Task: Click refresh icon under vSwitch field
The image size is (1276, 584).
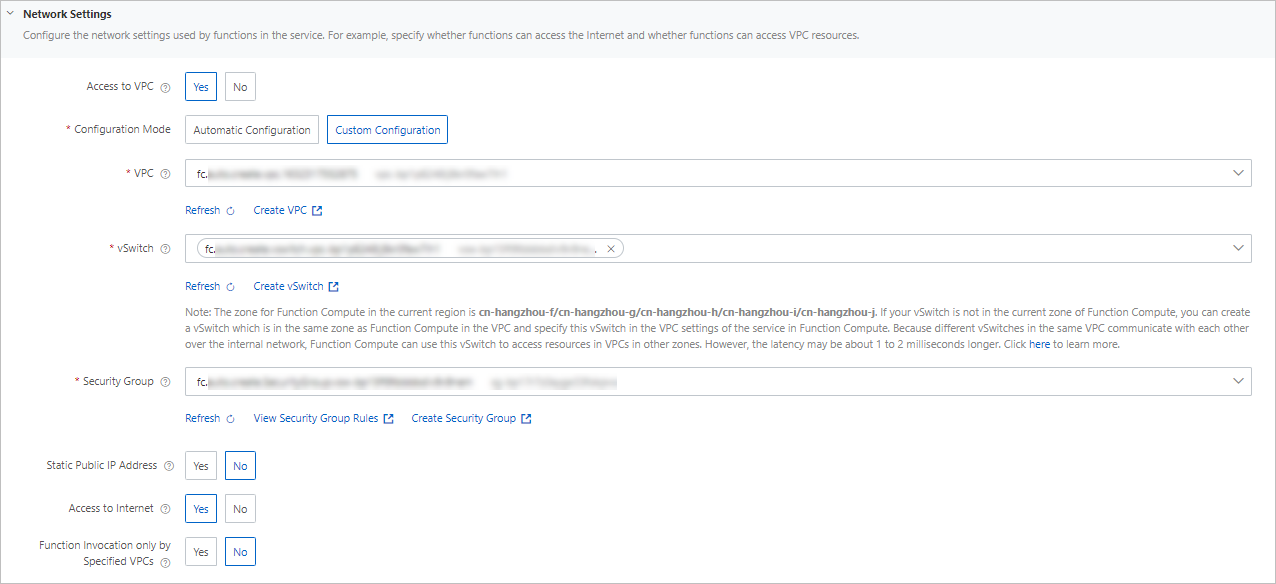Action: pyautogui.click(x=231, y=287)
